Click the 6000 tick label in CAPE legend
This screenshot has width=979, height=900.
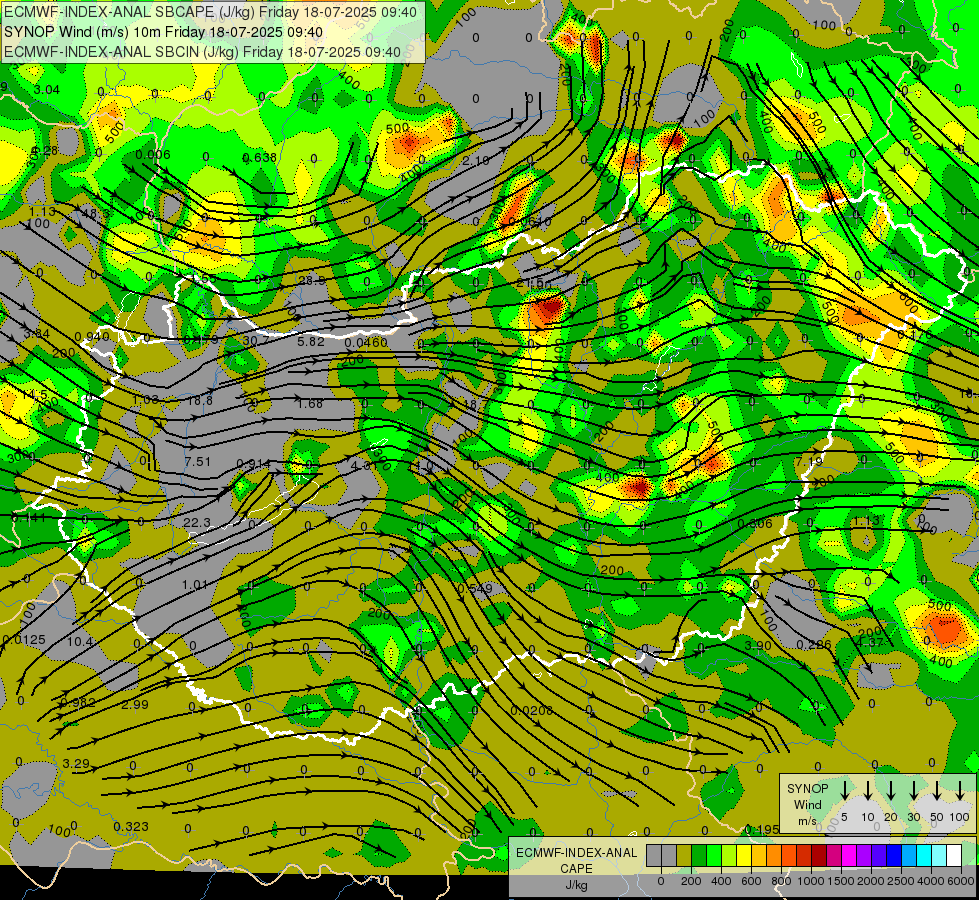[962, 881]
